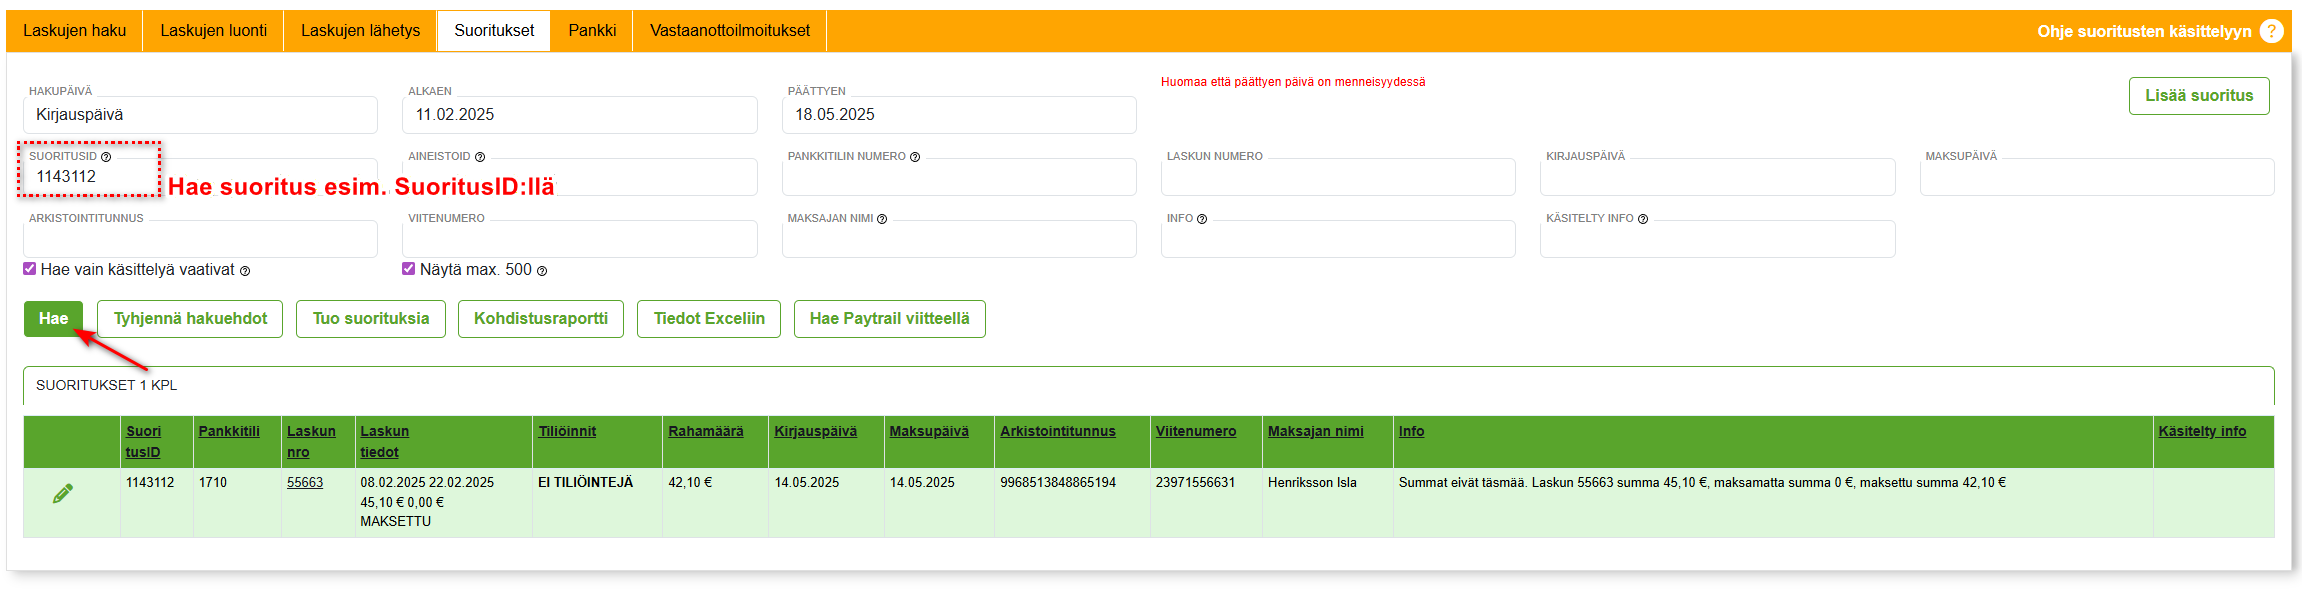Click help icon beside Pankkitilin numero

914,157
